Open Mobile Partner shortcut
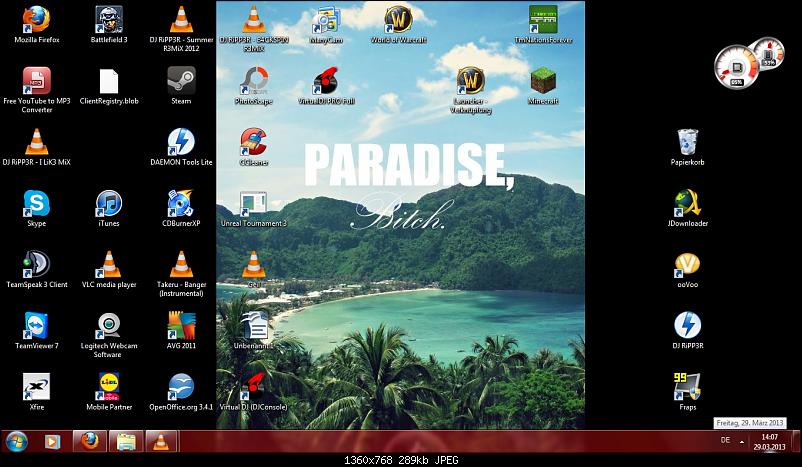802x467 pixels. [108, 387]
